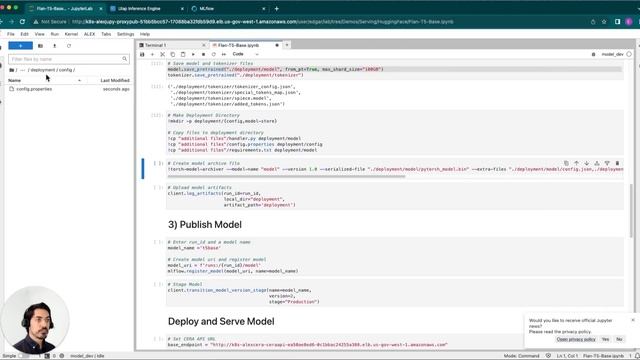This screenshot has width=640, height=360.
Task: Delete the active cell with the trash icon
Action: (x=617, y=163)
